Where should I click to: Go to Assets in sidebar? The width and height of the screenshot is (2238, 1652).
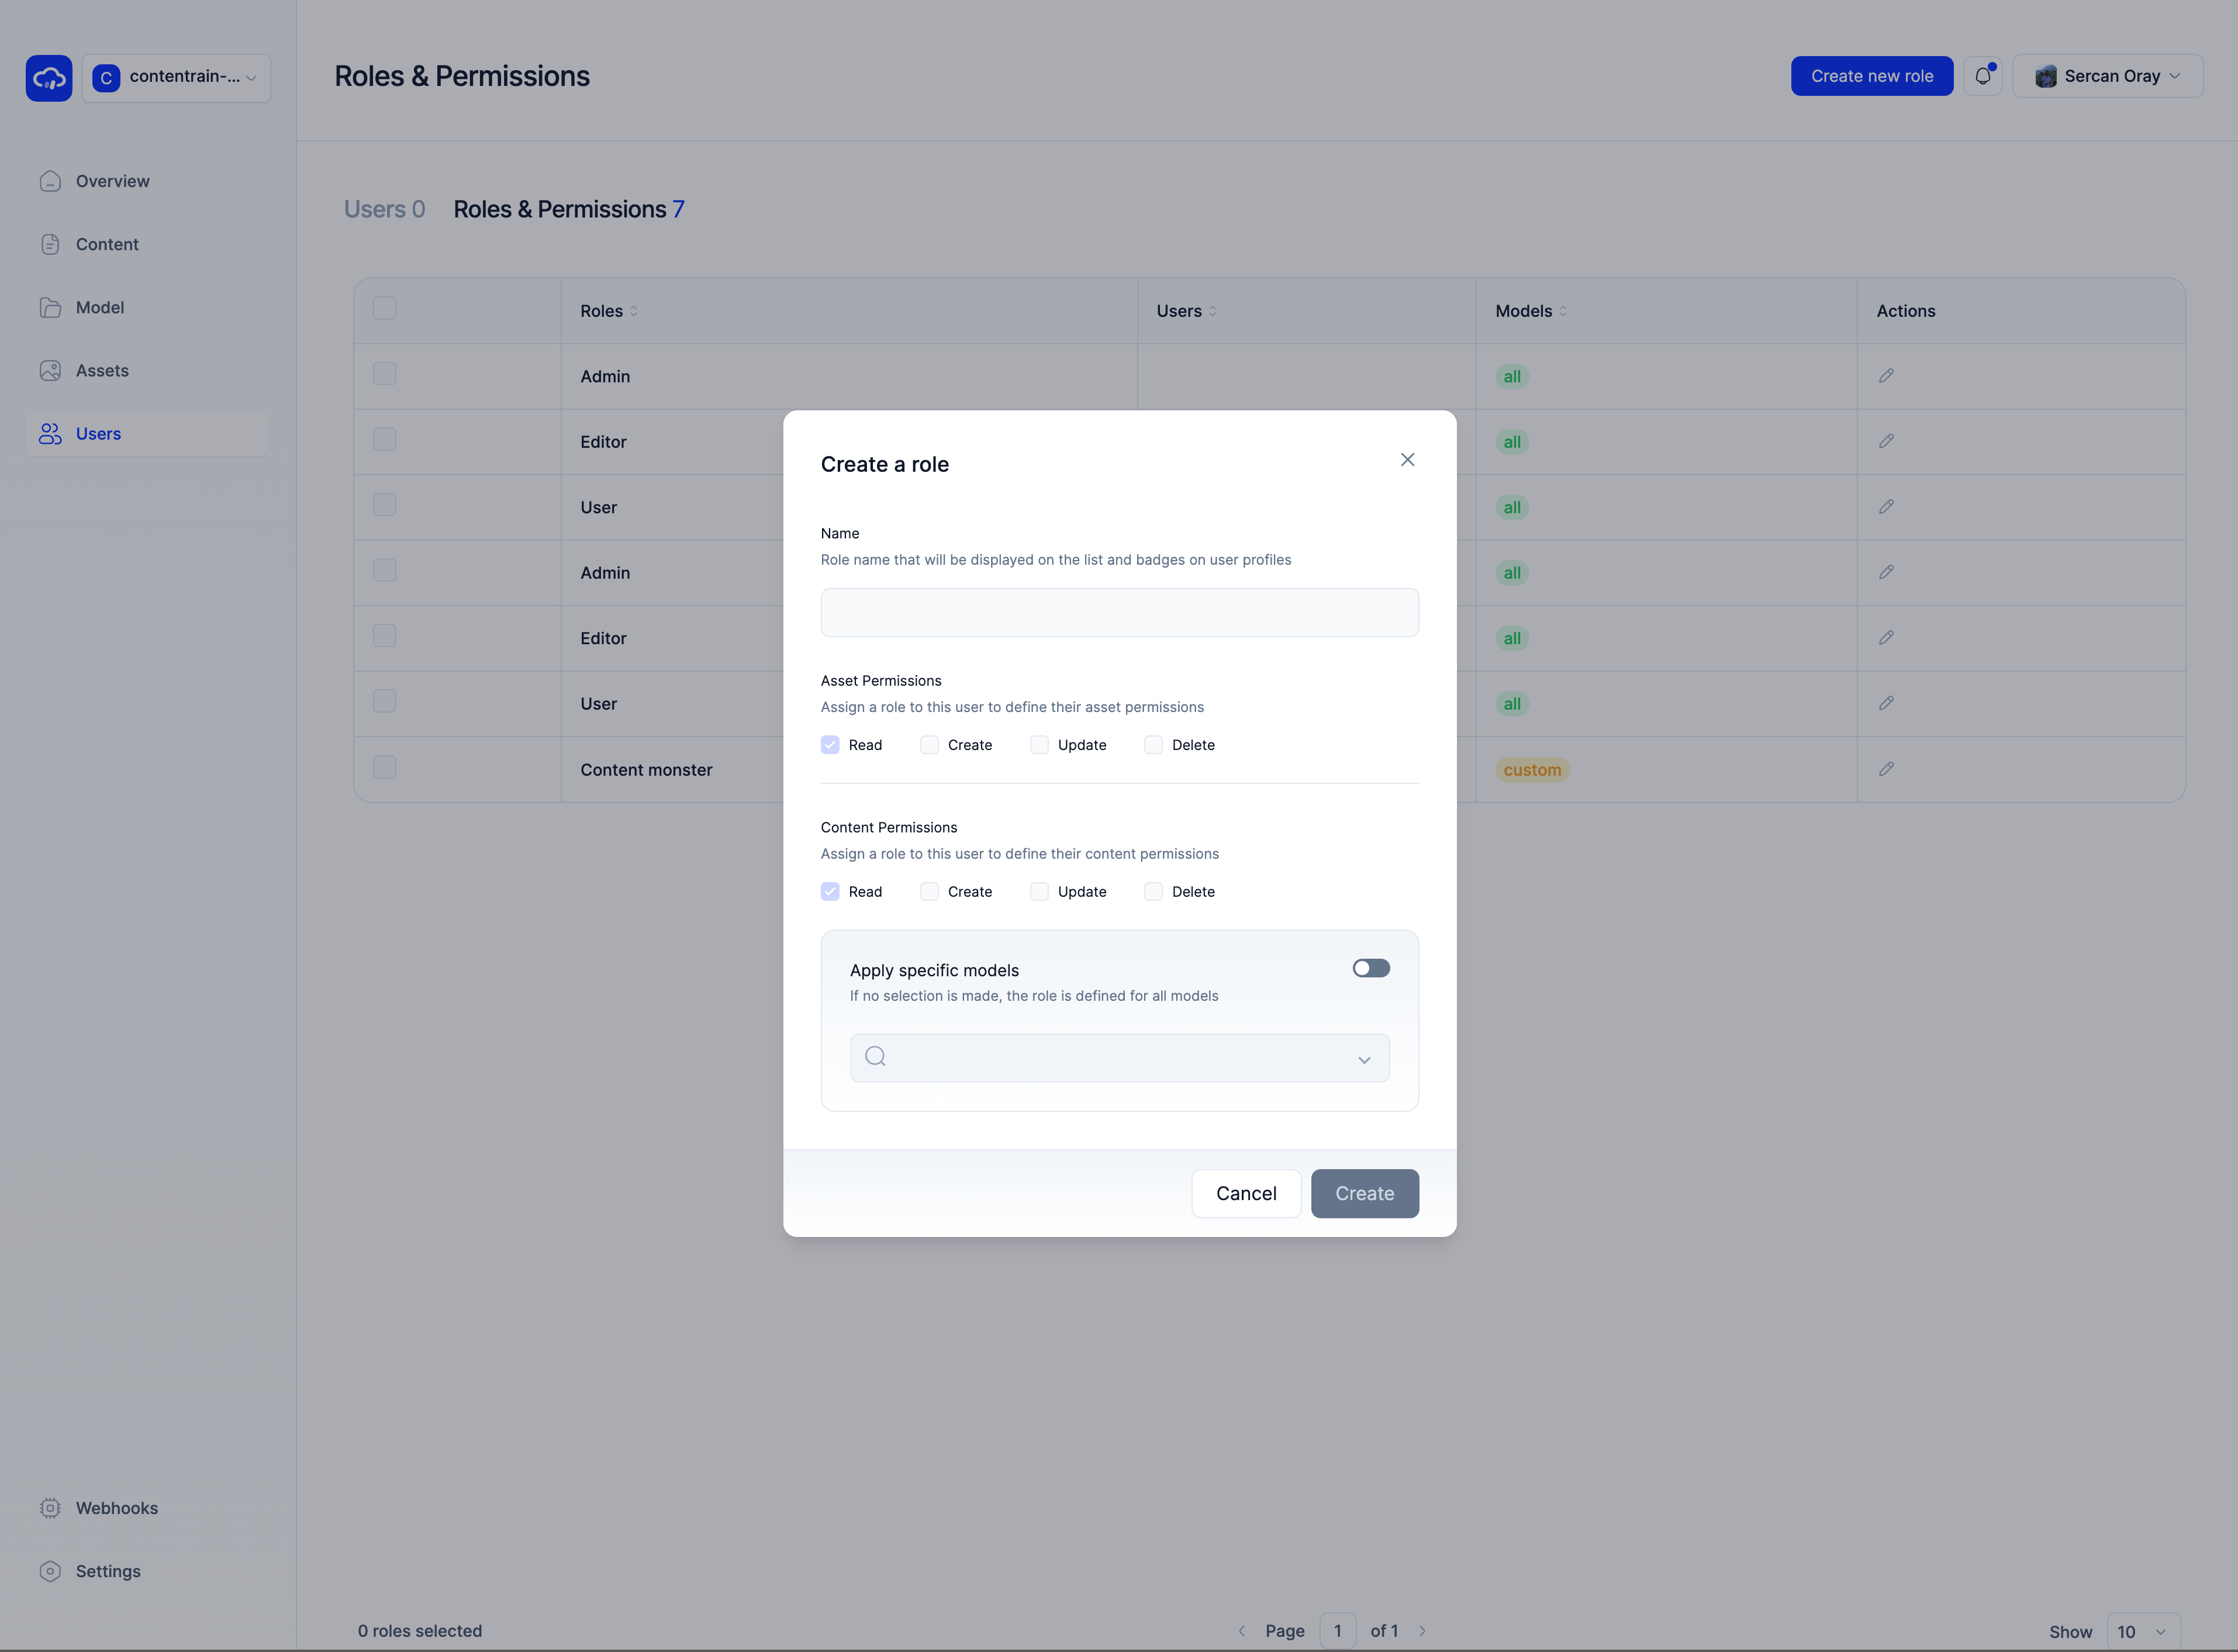[x=102, y=371]
